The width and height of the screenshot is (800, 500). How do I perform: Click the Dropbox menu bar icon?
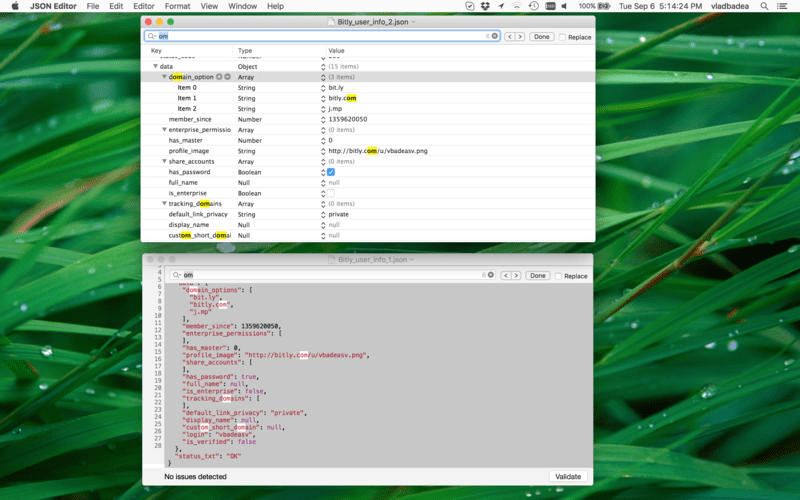click(485, 6)
